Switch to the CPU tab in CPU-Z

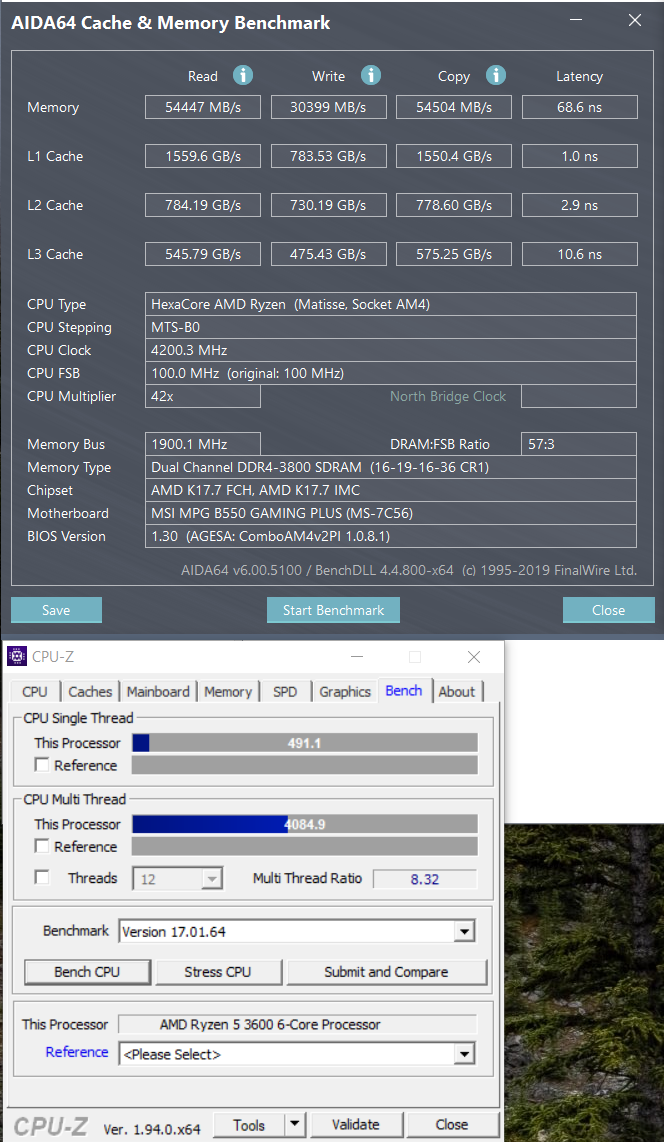point(34,692)
